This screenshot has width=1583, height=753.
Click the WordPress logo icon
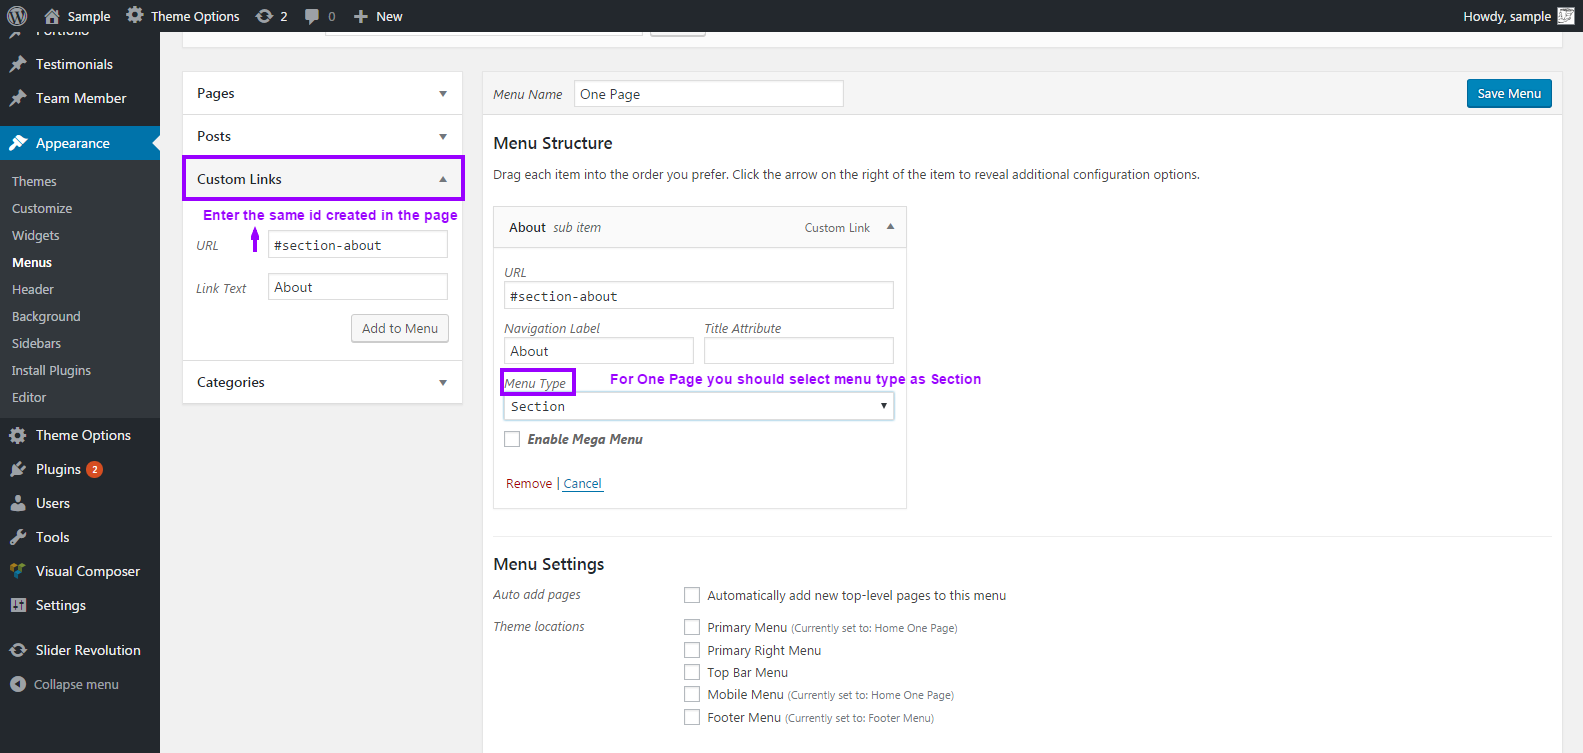tap(17, 16)
